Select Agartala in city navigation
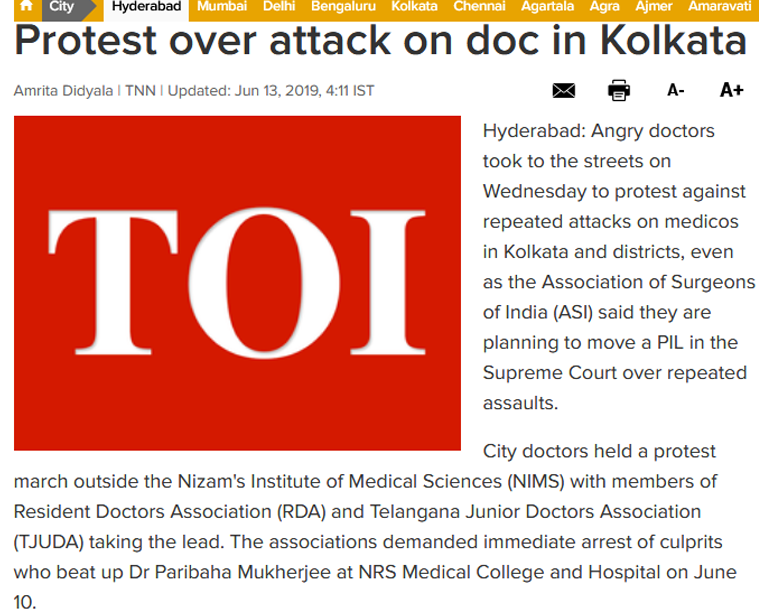Screen dimensions: 759x609 tap(547, 6)
